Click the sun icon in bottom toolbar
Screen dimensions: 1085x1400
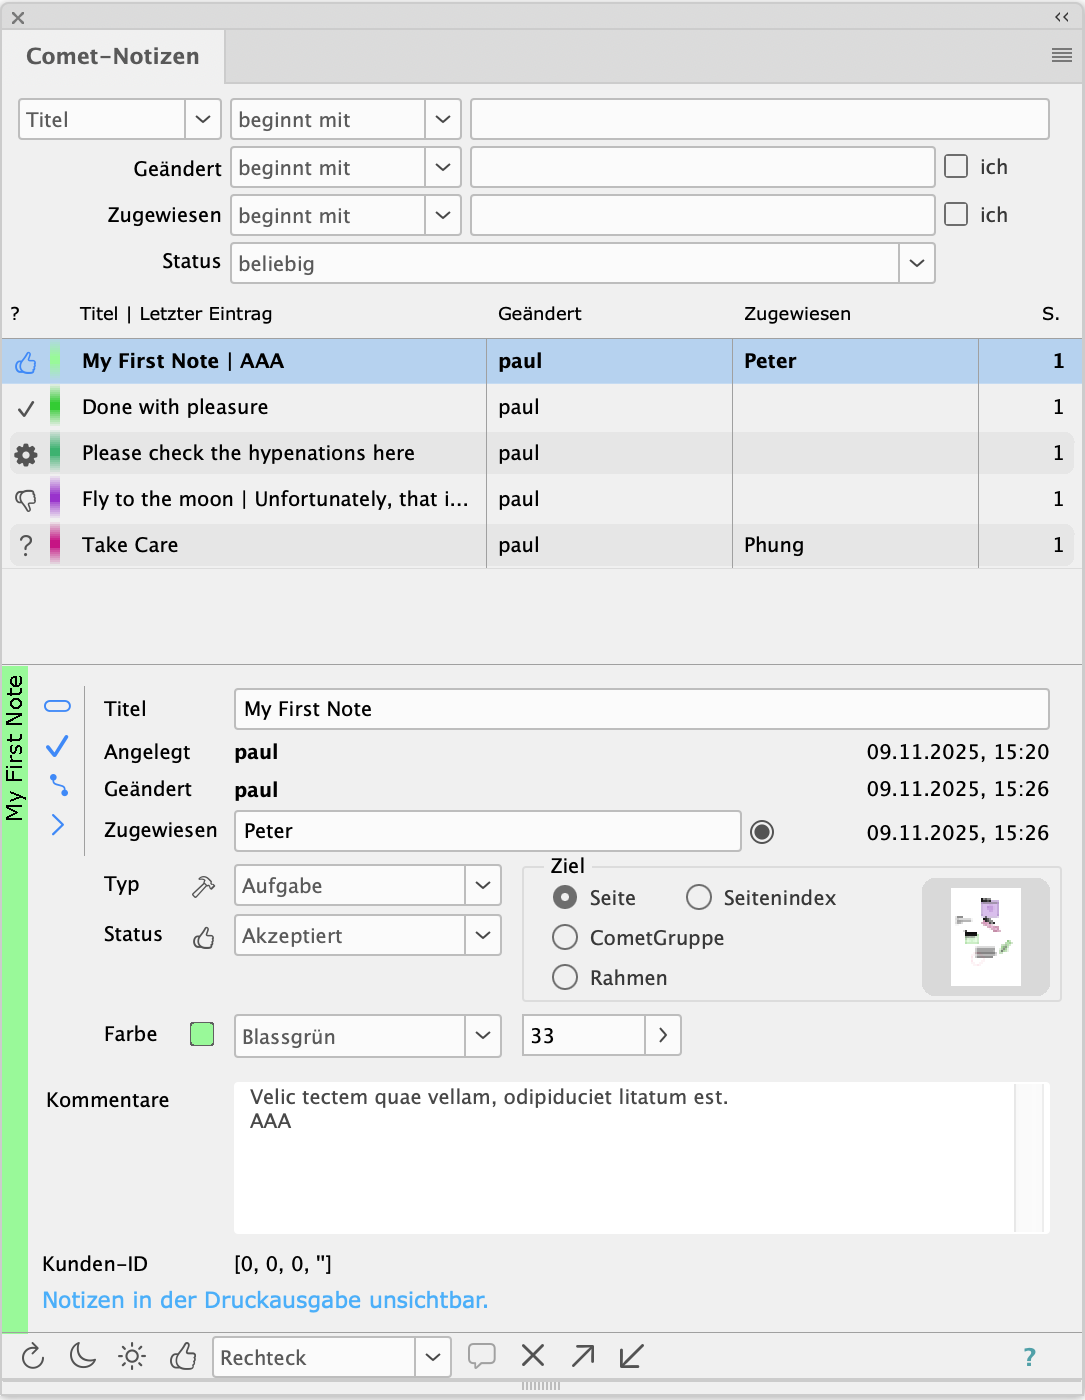coord(132,1356)
